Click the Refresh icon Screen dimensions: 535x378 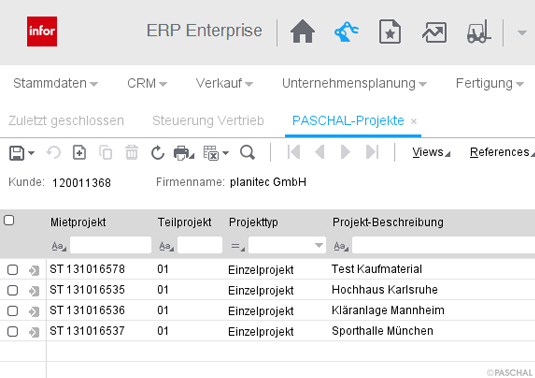pos(158,153)
